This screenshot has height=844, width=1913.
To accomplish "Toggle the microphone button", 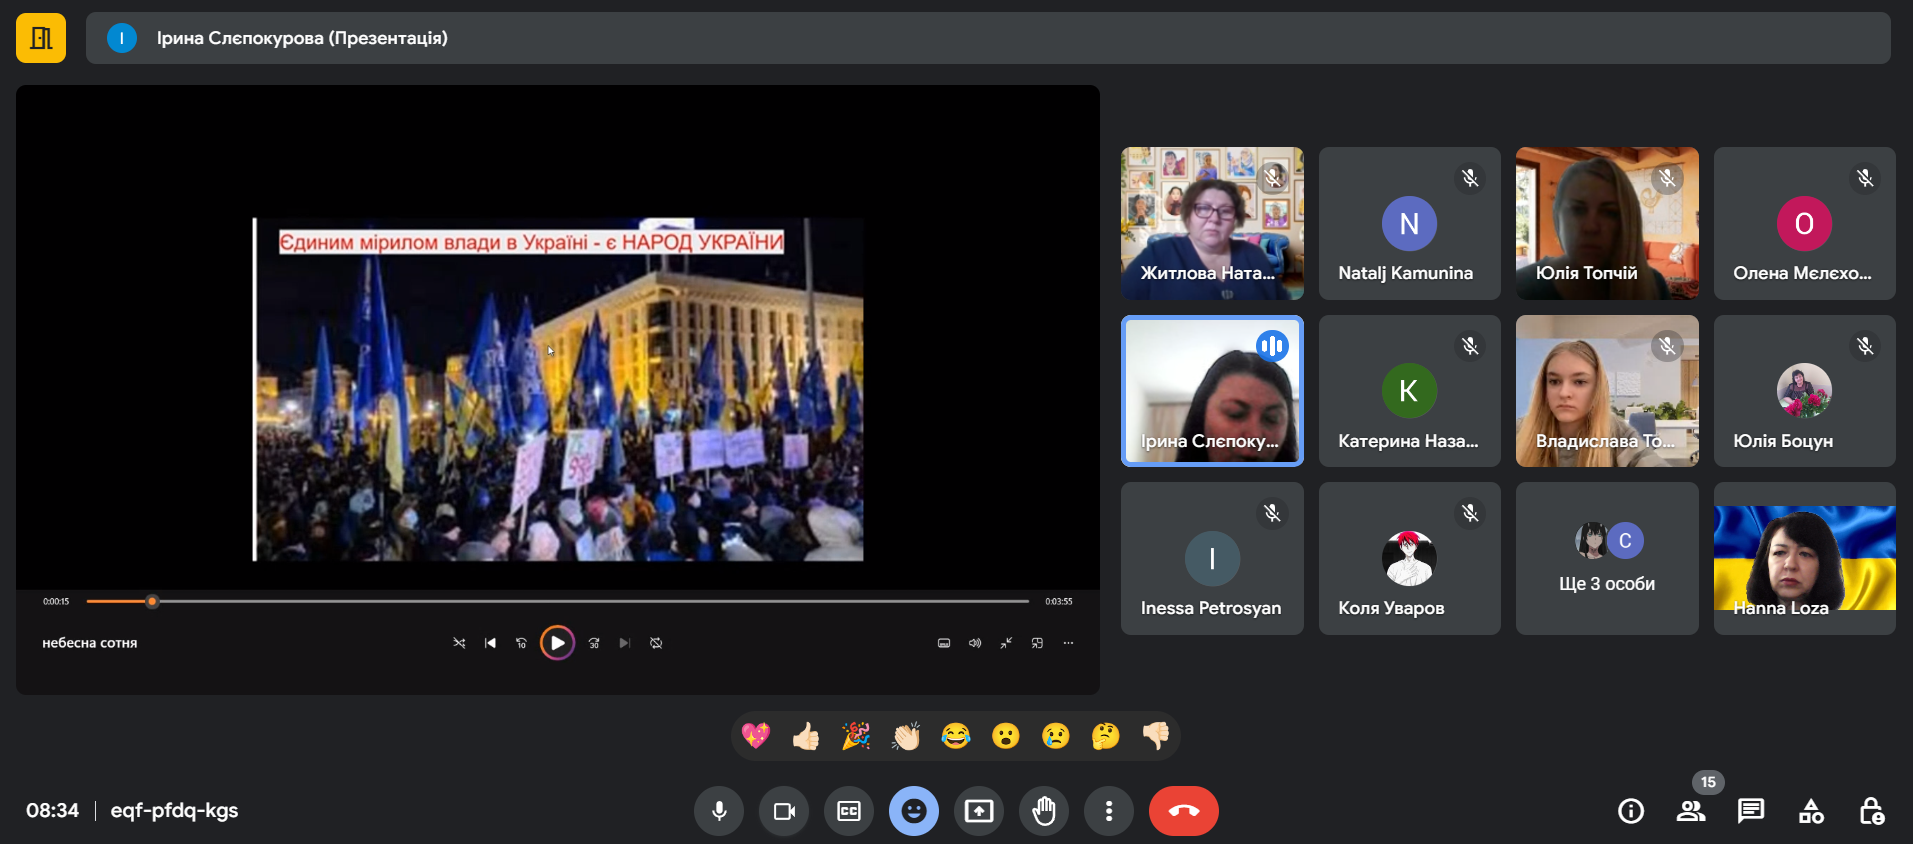I will click(x=718, y=811).
